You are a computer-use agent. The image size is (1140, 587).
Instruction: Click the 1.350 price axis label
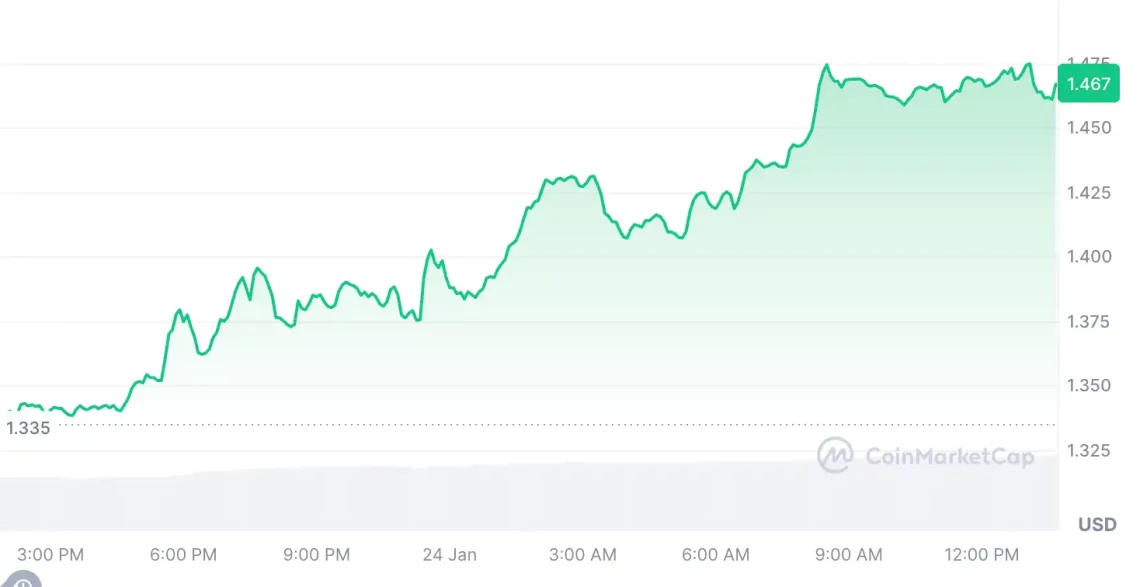[x=1088, y=386]
